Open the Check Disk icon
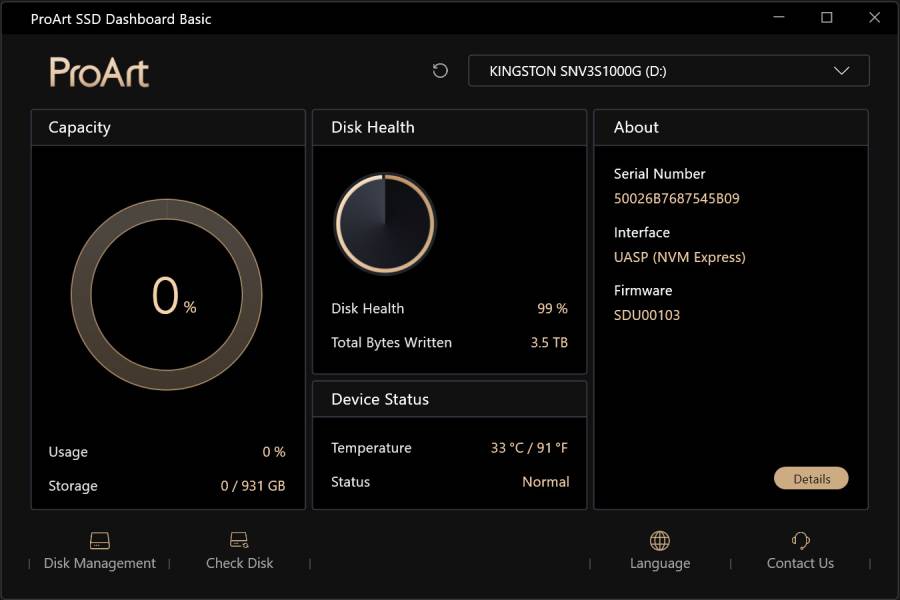The width and height of the screenshot is (900, 600). tap(239, 540)
